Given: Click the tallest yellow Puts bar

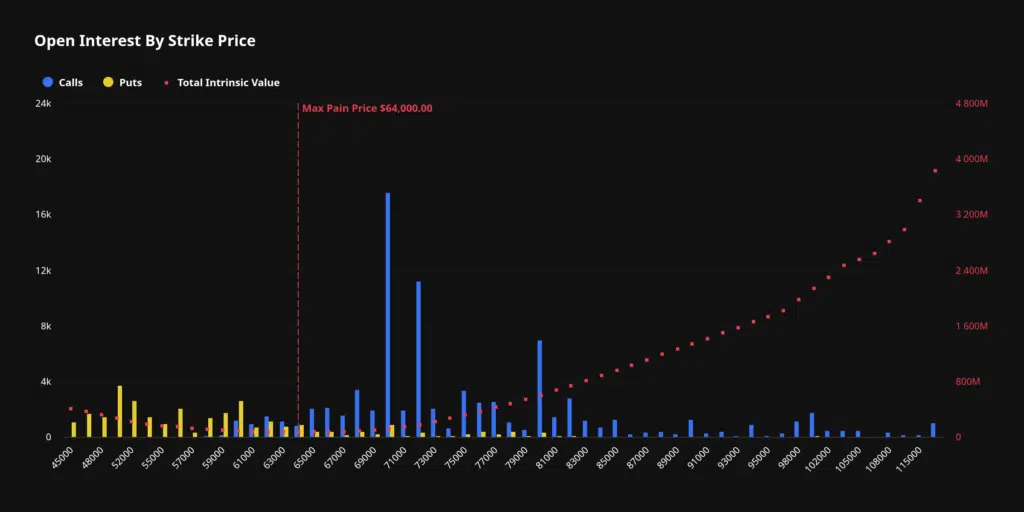Looking at the screenshot, I should (x=120, y=411).
